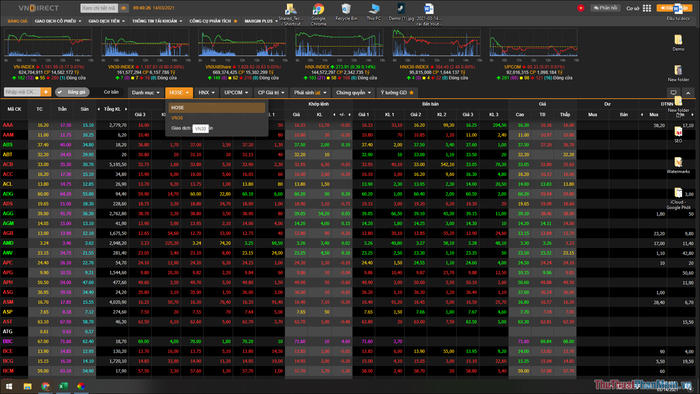Click the AAA stock symbol
The image size is (700, 394).
coord(8,125)
